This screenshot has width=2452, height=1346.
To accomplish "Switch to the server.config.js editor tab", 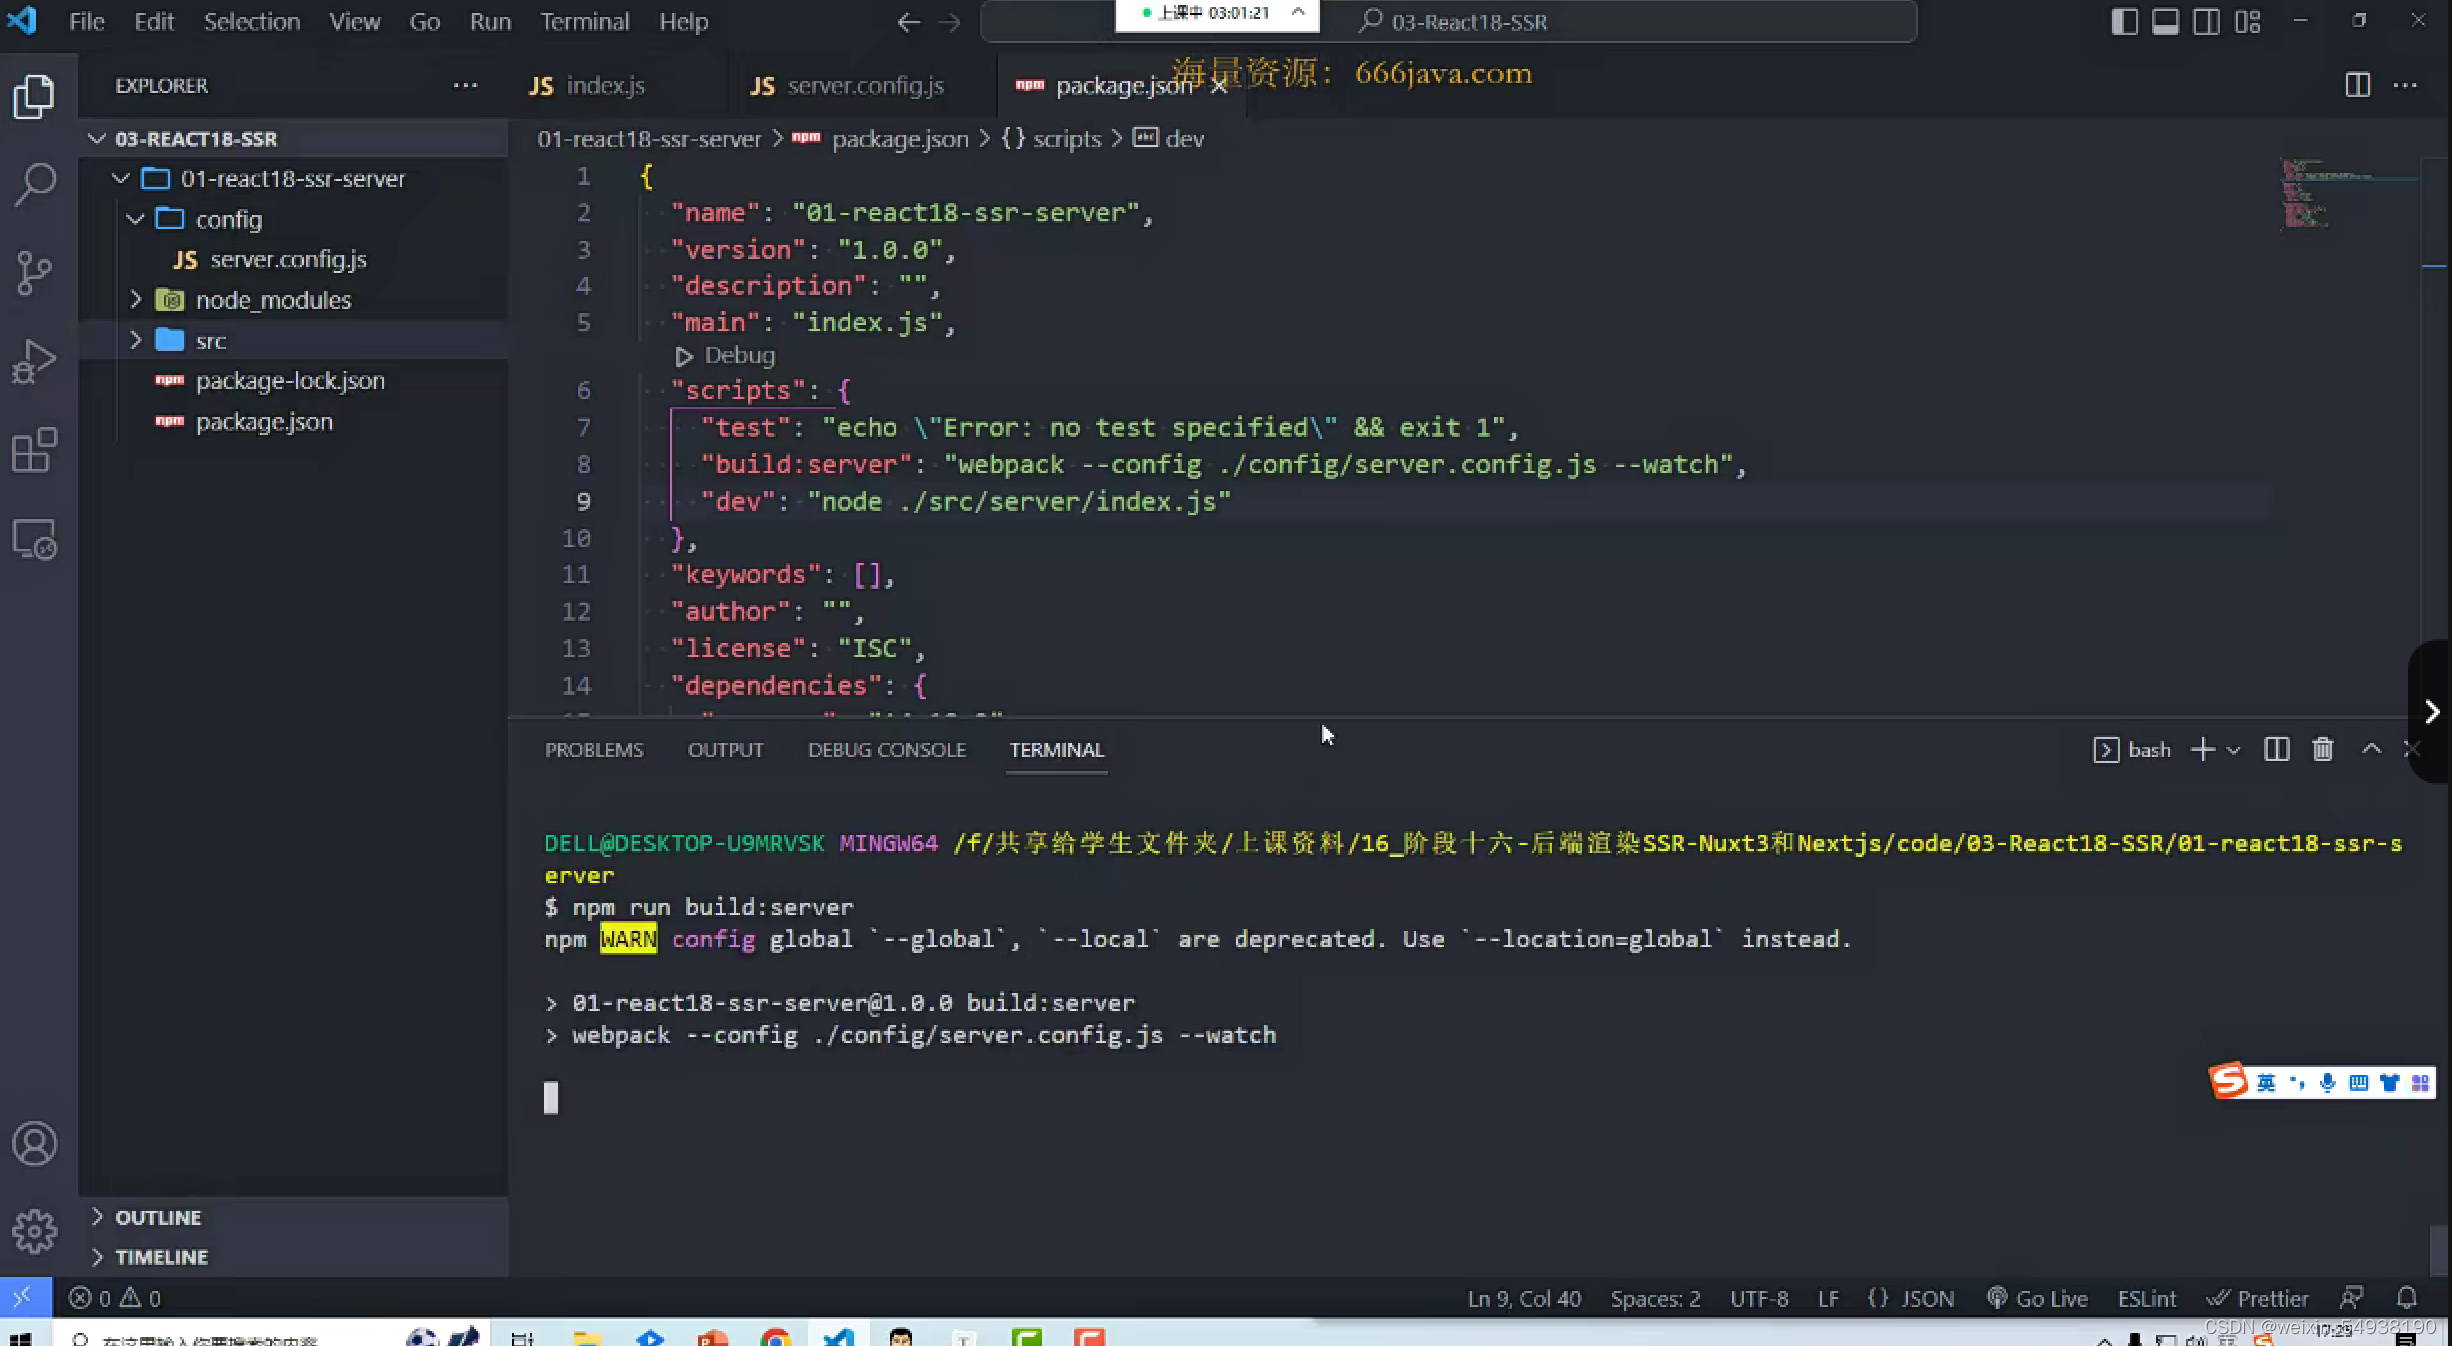I will click(846, 86).
